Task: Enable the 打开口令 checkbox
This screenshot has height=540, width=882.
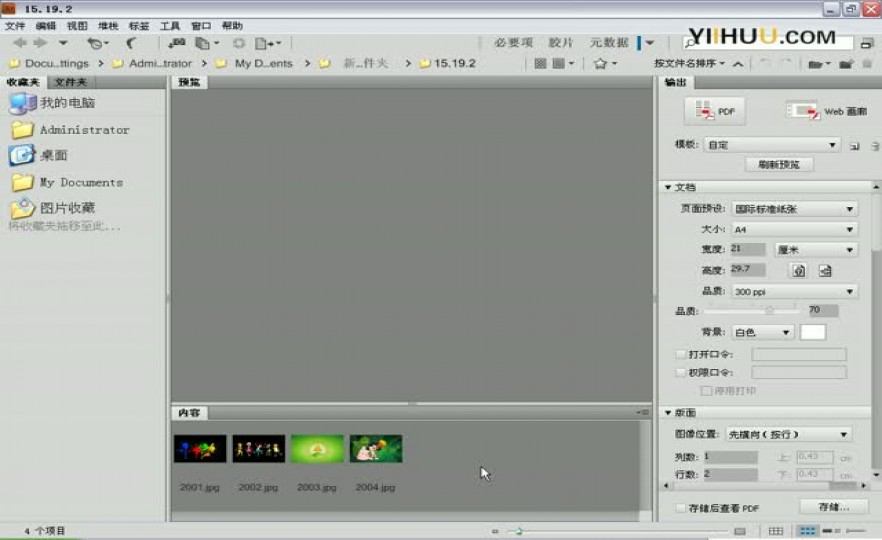Action: 681,354
